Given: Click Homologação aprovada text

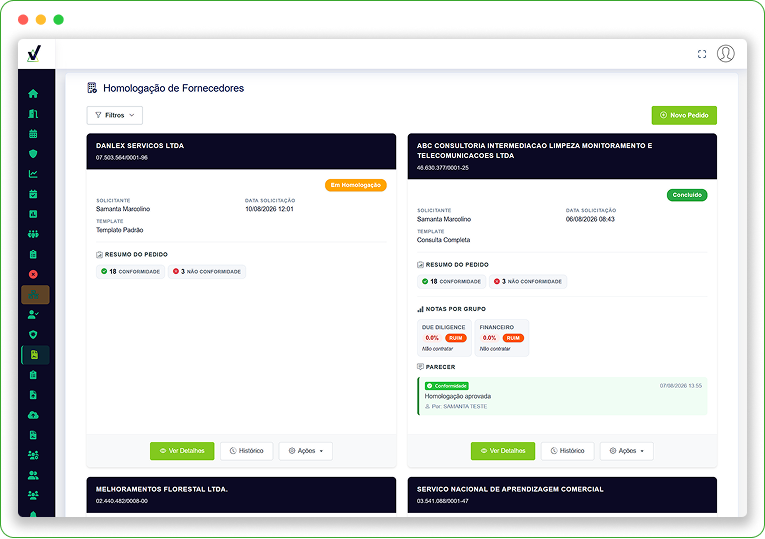Looking at the screenshot, I should [458, 396].
